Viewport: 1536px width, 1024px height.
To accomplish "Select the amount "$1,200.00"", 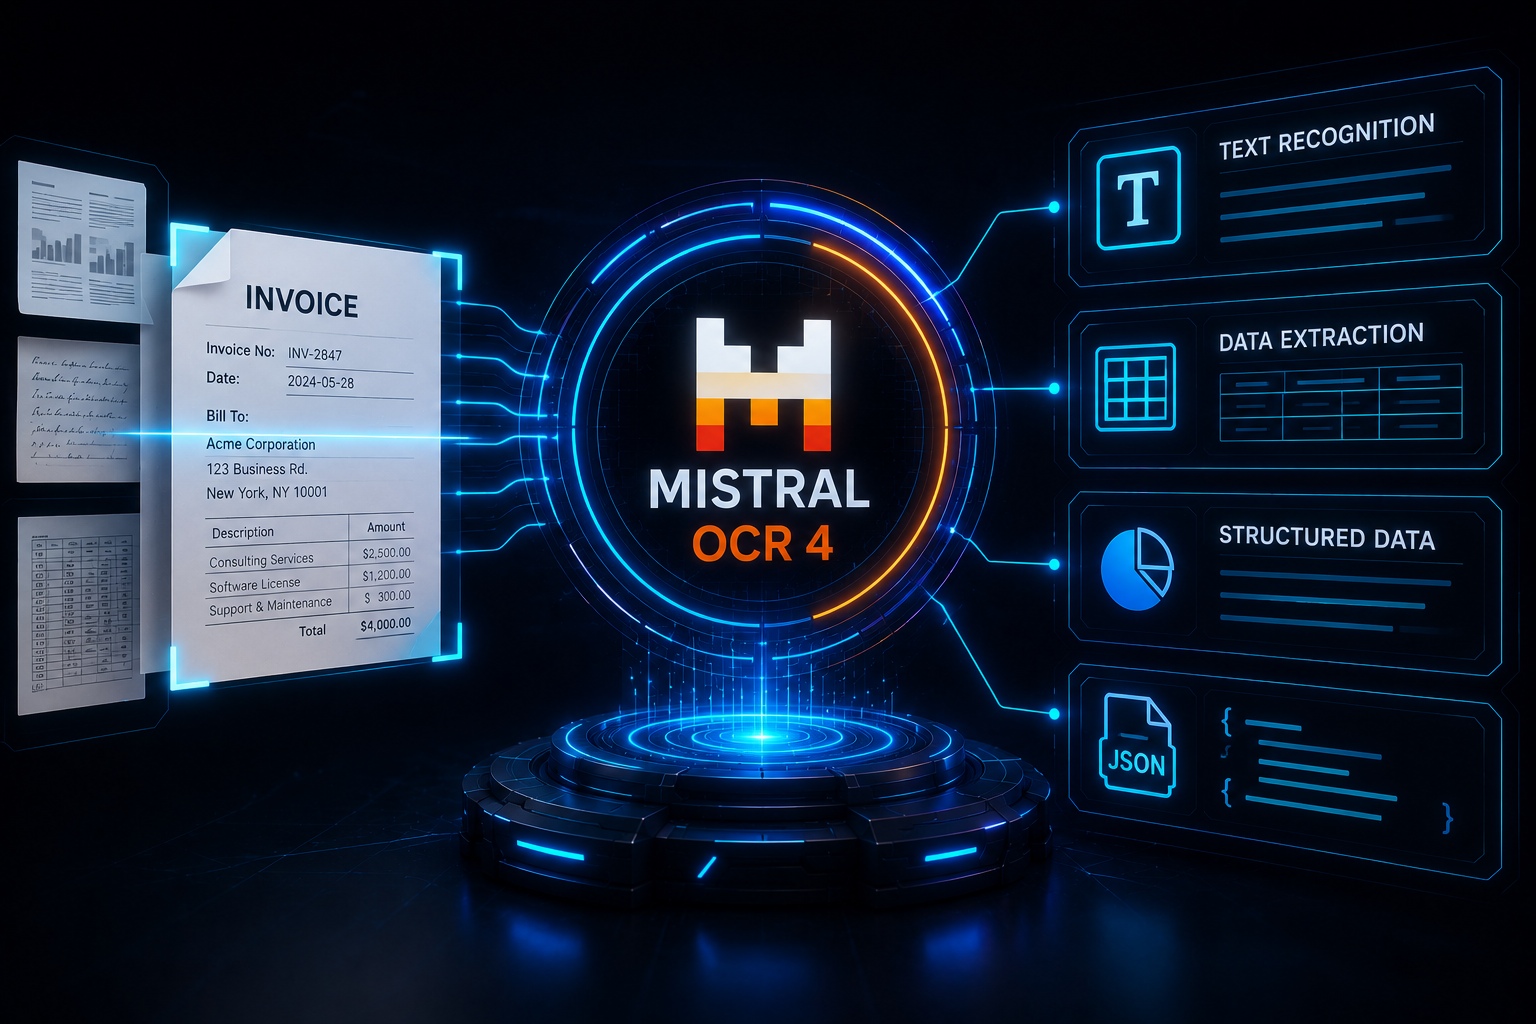I will click(x=386, y=575).
